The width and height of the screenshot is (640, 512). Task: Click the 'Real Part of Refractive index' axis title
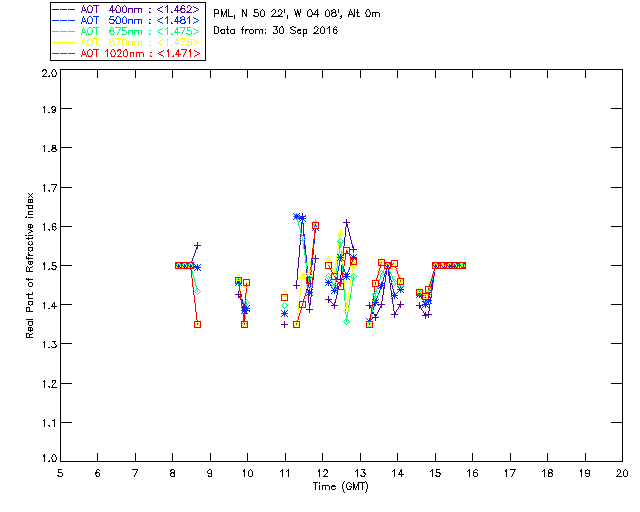tap(30, 266)
